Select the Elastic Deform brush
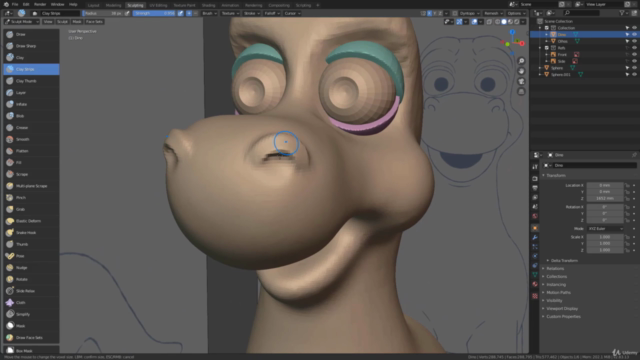The width and height of the screenshot is (640, 360). pyautogui.click(x=31, y=221)
